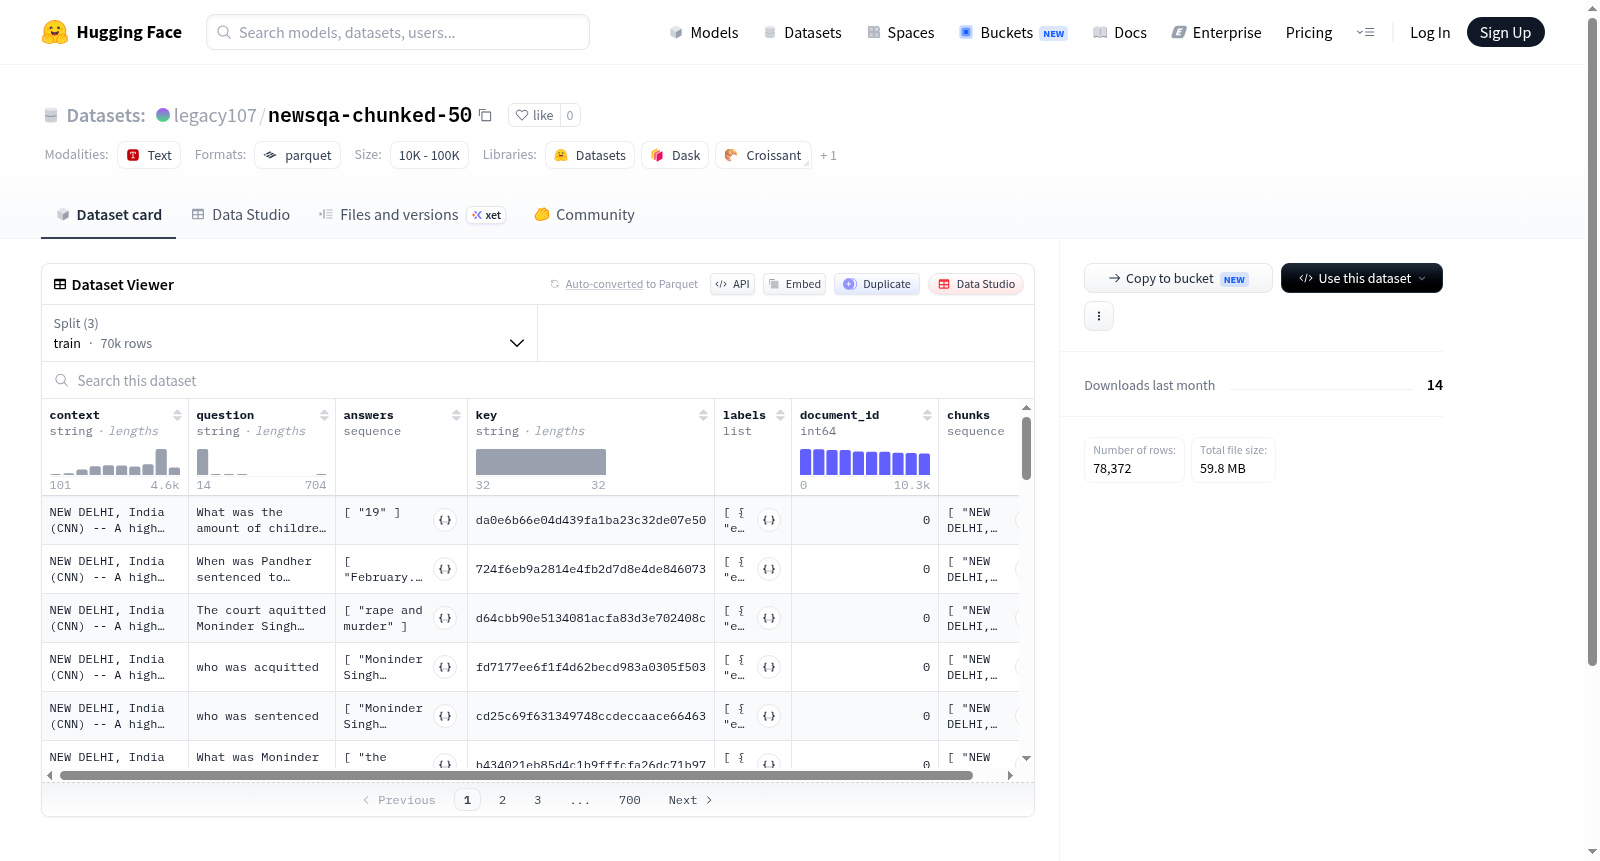Sort the labels column
1600x861 pixels.
[x=780, y=415]
